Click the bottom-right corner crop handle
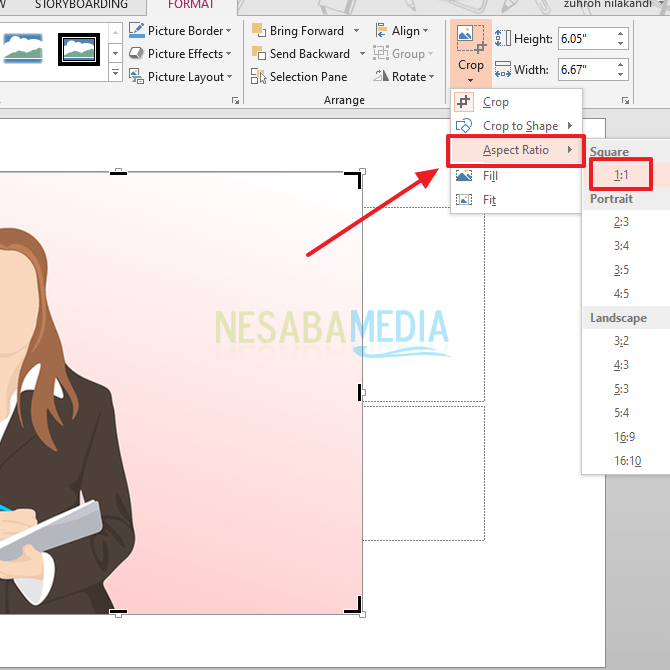The image size is (670, 670). tap(355, 606)
